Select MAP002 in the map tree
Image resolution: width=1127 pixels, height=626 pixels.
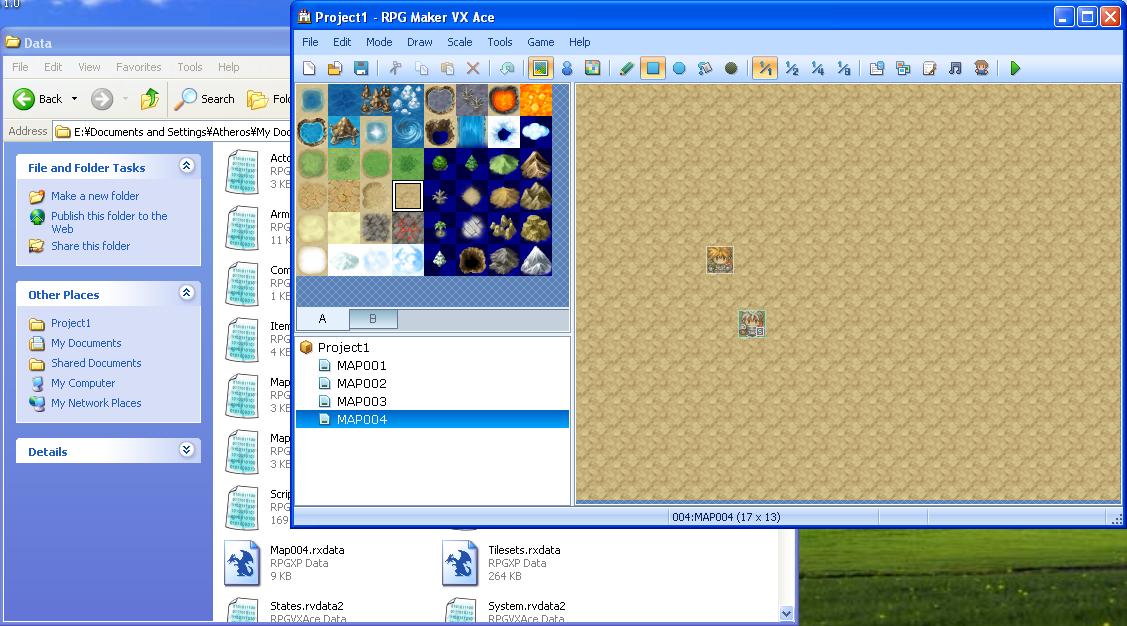[361, 383]
